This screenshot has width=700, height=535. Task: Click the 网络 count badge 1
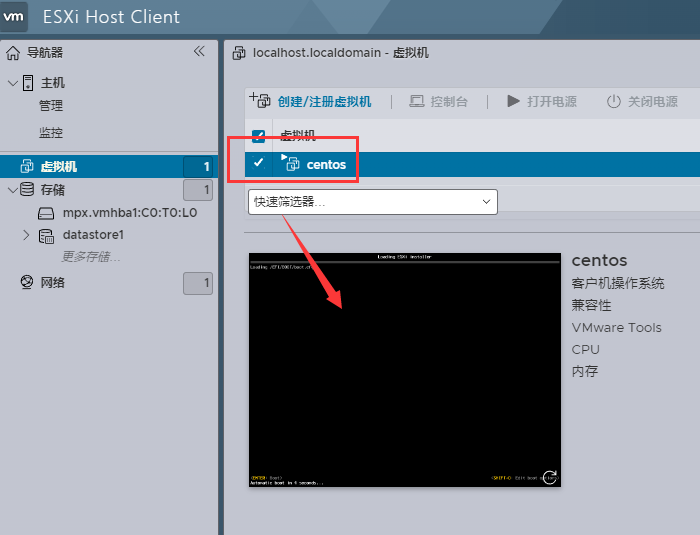(x=198, y=283)
